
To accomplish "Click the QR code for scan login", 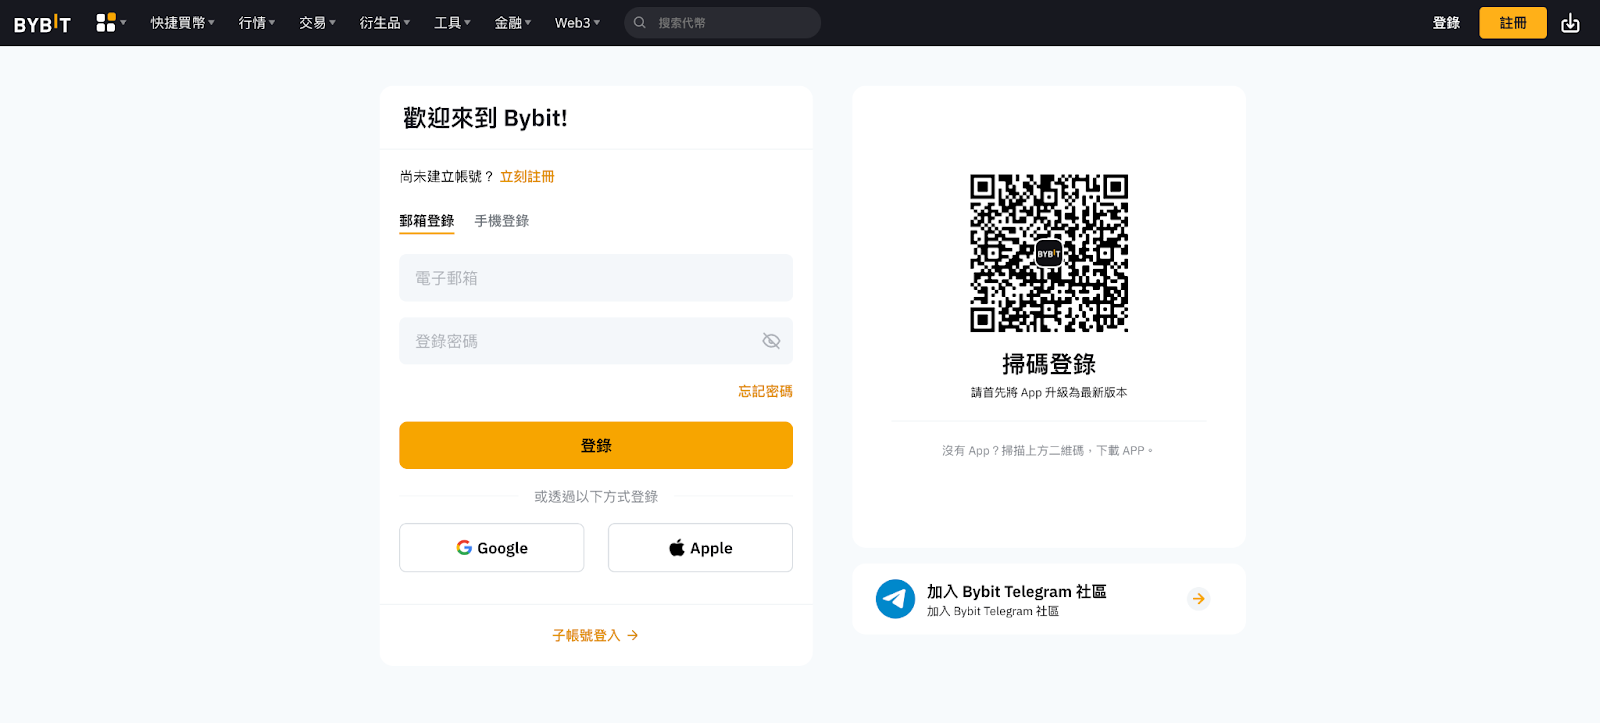I will pyautogui.click(x=1049, y=253).
